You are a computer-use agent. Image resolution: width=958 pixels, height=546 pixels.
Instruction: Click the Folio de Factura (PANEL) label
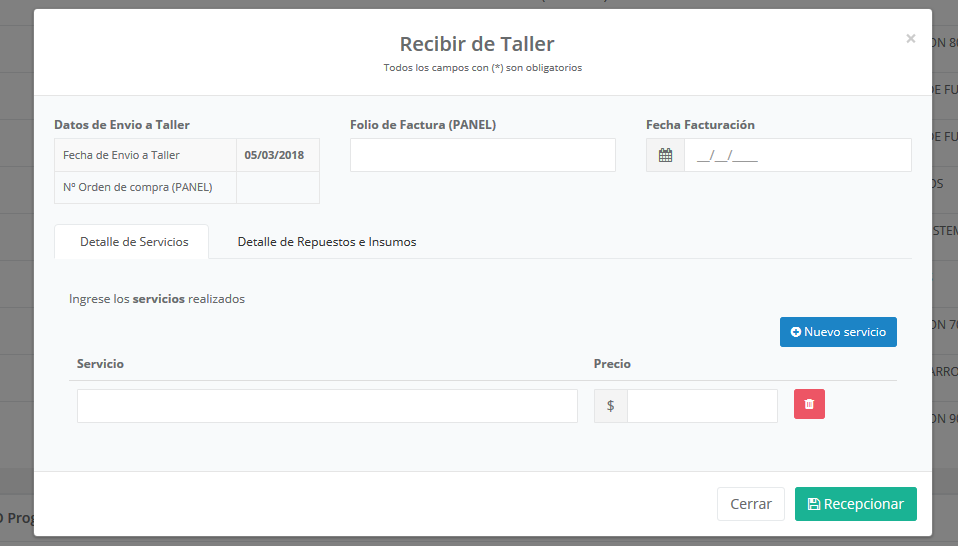pos(423,125)
